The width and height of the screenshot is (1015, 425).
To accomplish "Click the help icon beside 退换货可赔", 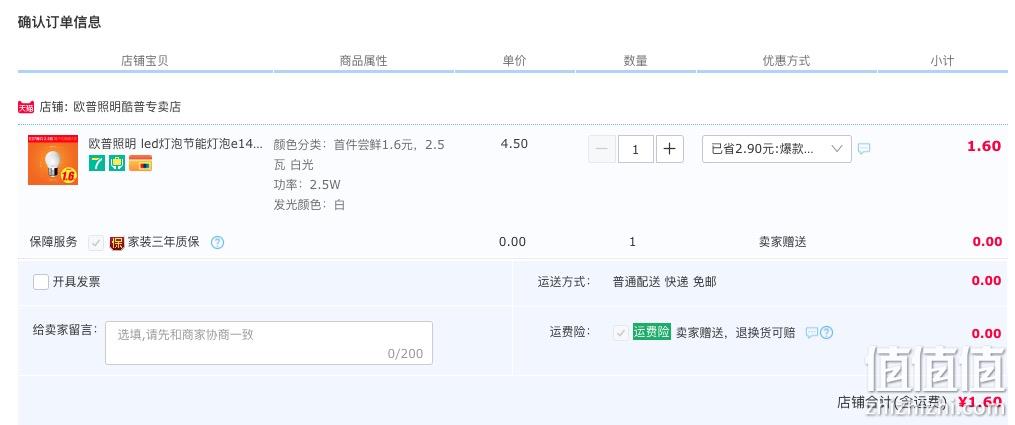I will click(x=827, y=332).
